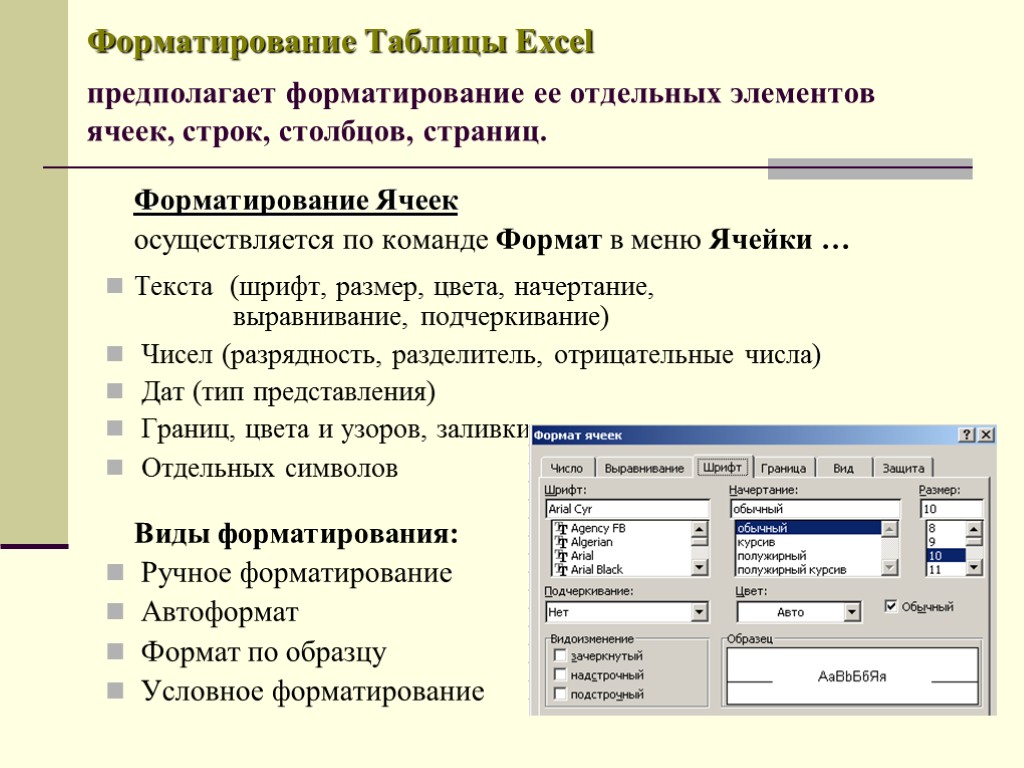Click the Шрифт field containing Arial Cyr
The image size is (1024, 768).
[627, 509]
